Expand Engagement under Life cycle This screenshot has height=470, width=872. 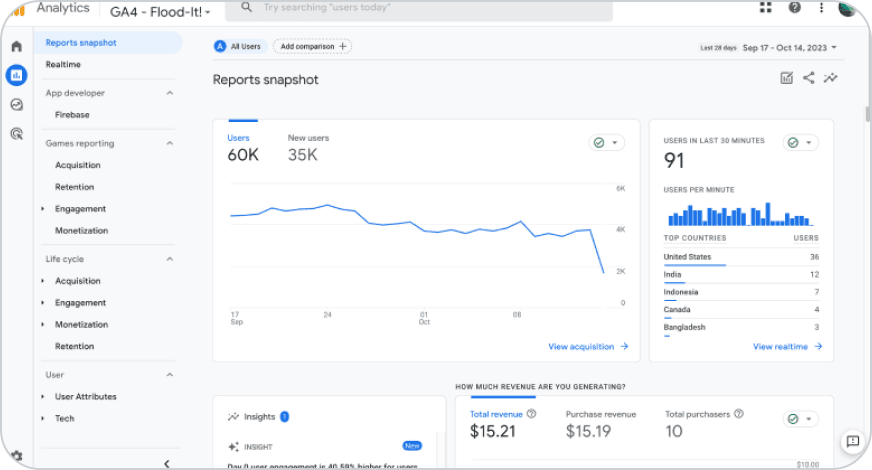coord(43,303)
